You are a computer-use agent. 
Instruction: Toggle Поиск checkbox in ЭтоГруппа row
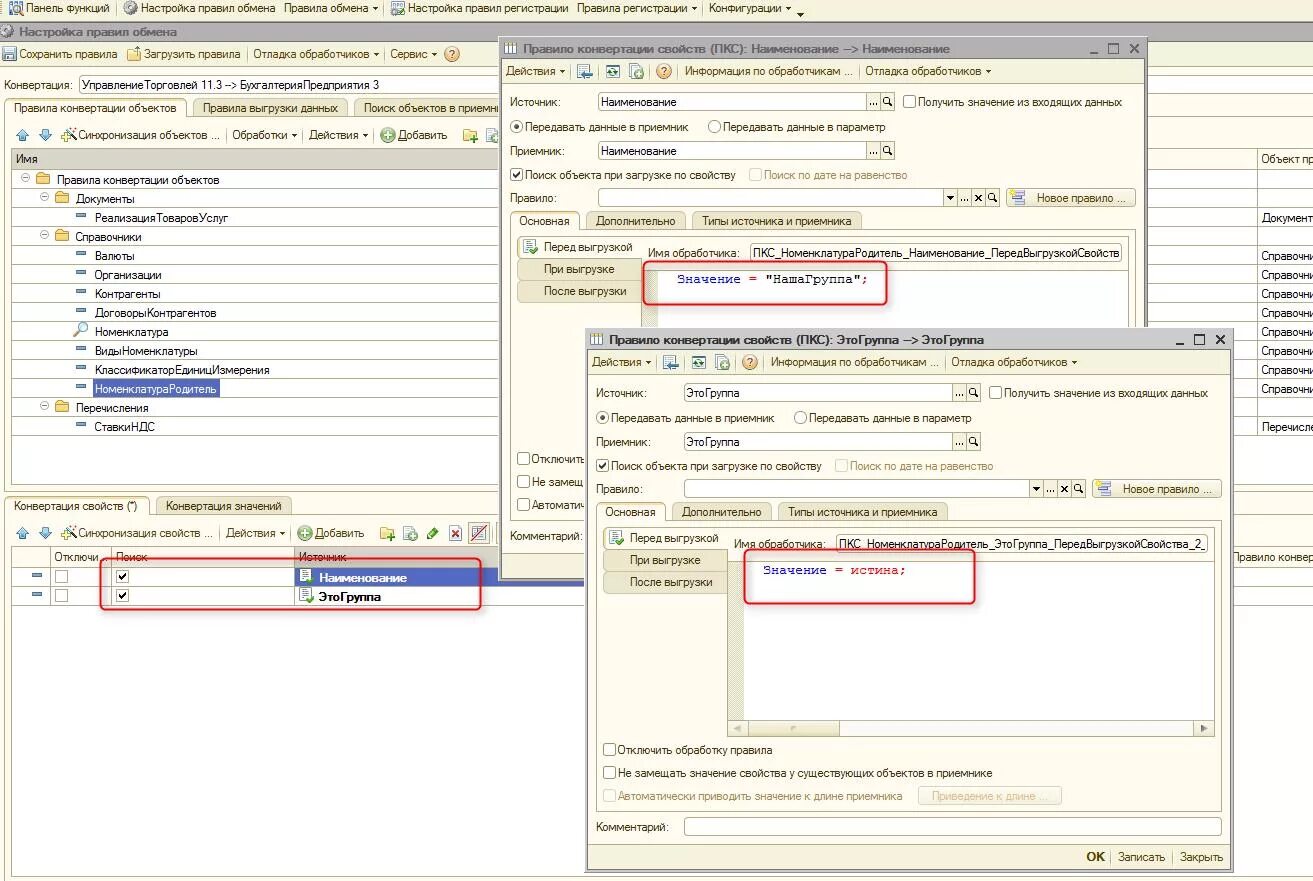pyautogui.click(x=122, y=596)
